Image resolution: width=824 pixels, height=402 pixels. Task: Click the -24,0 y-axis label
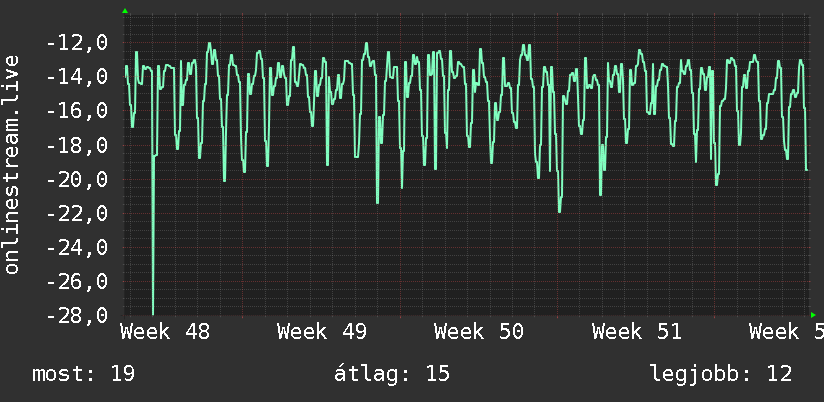[x=77, y=248]
